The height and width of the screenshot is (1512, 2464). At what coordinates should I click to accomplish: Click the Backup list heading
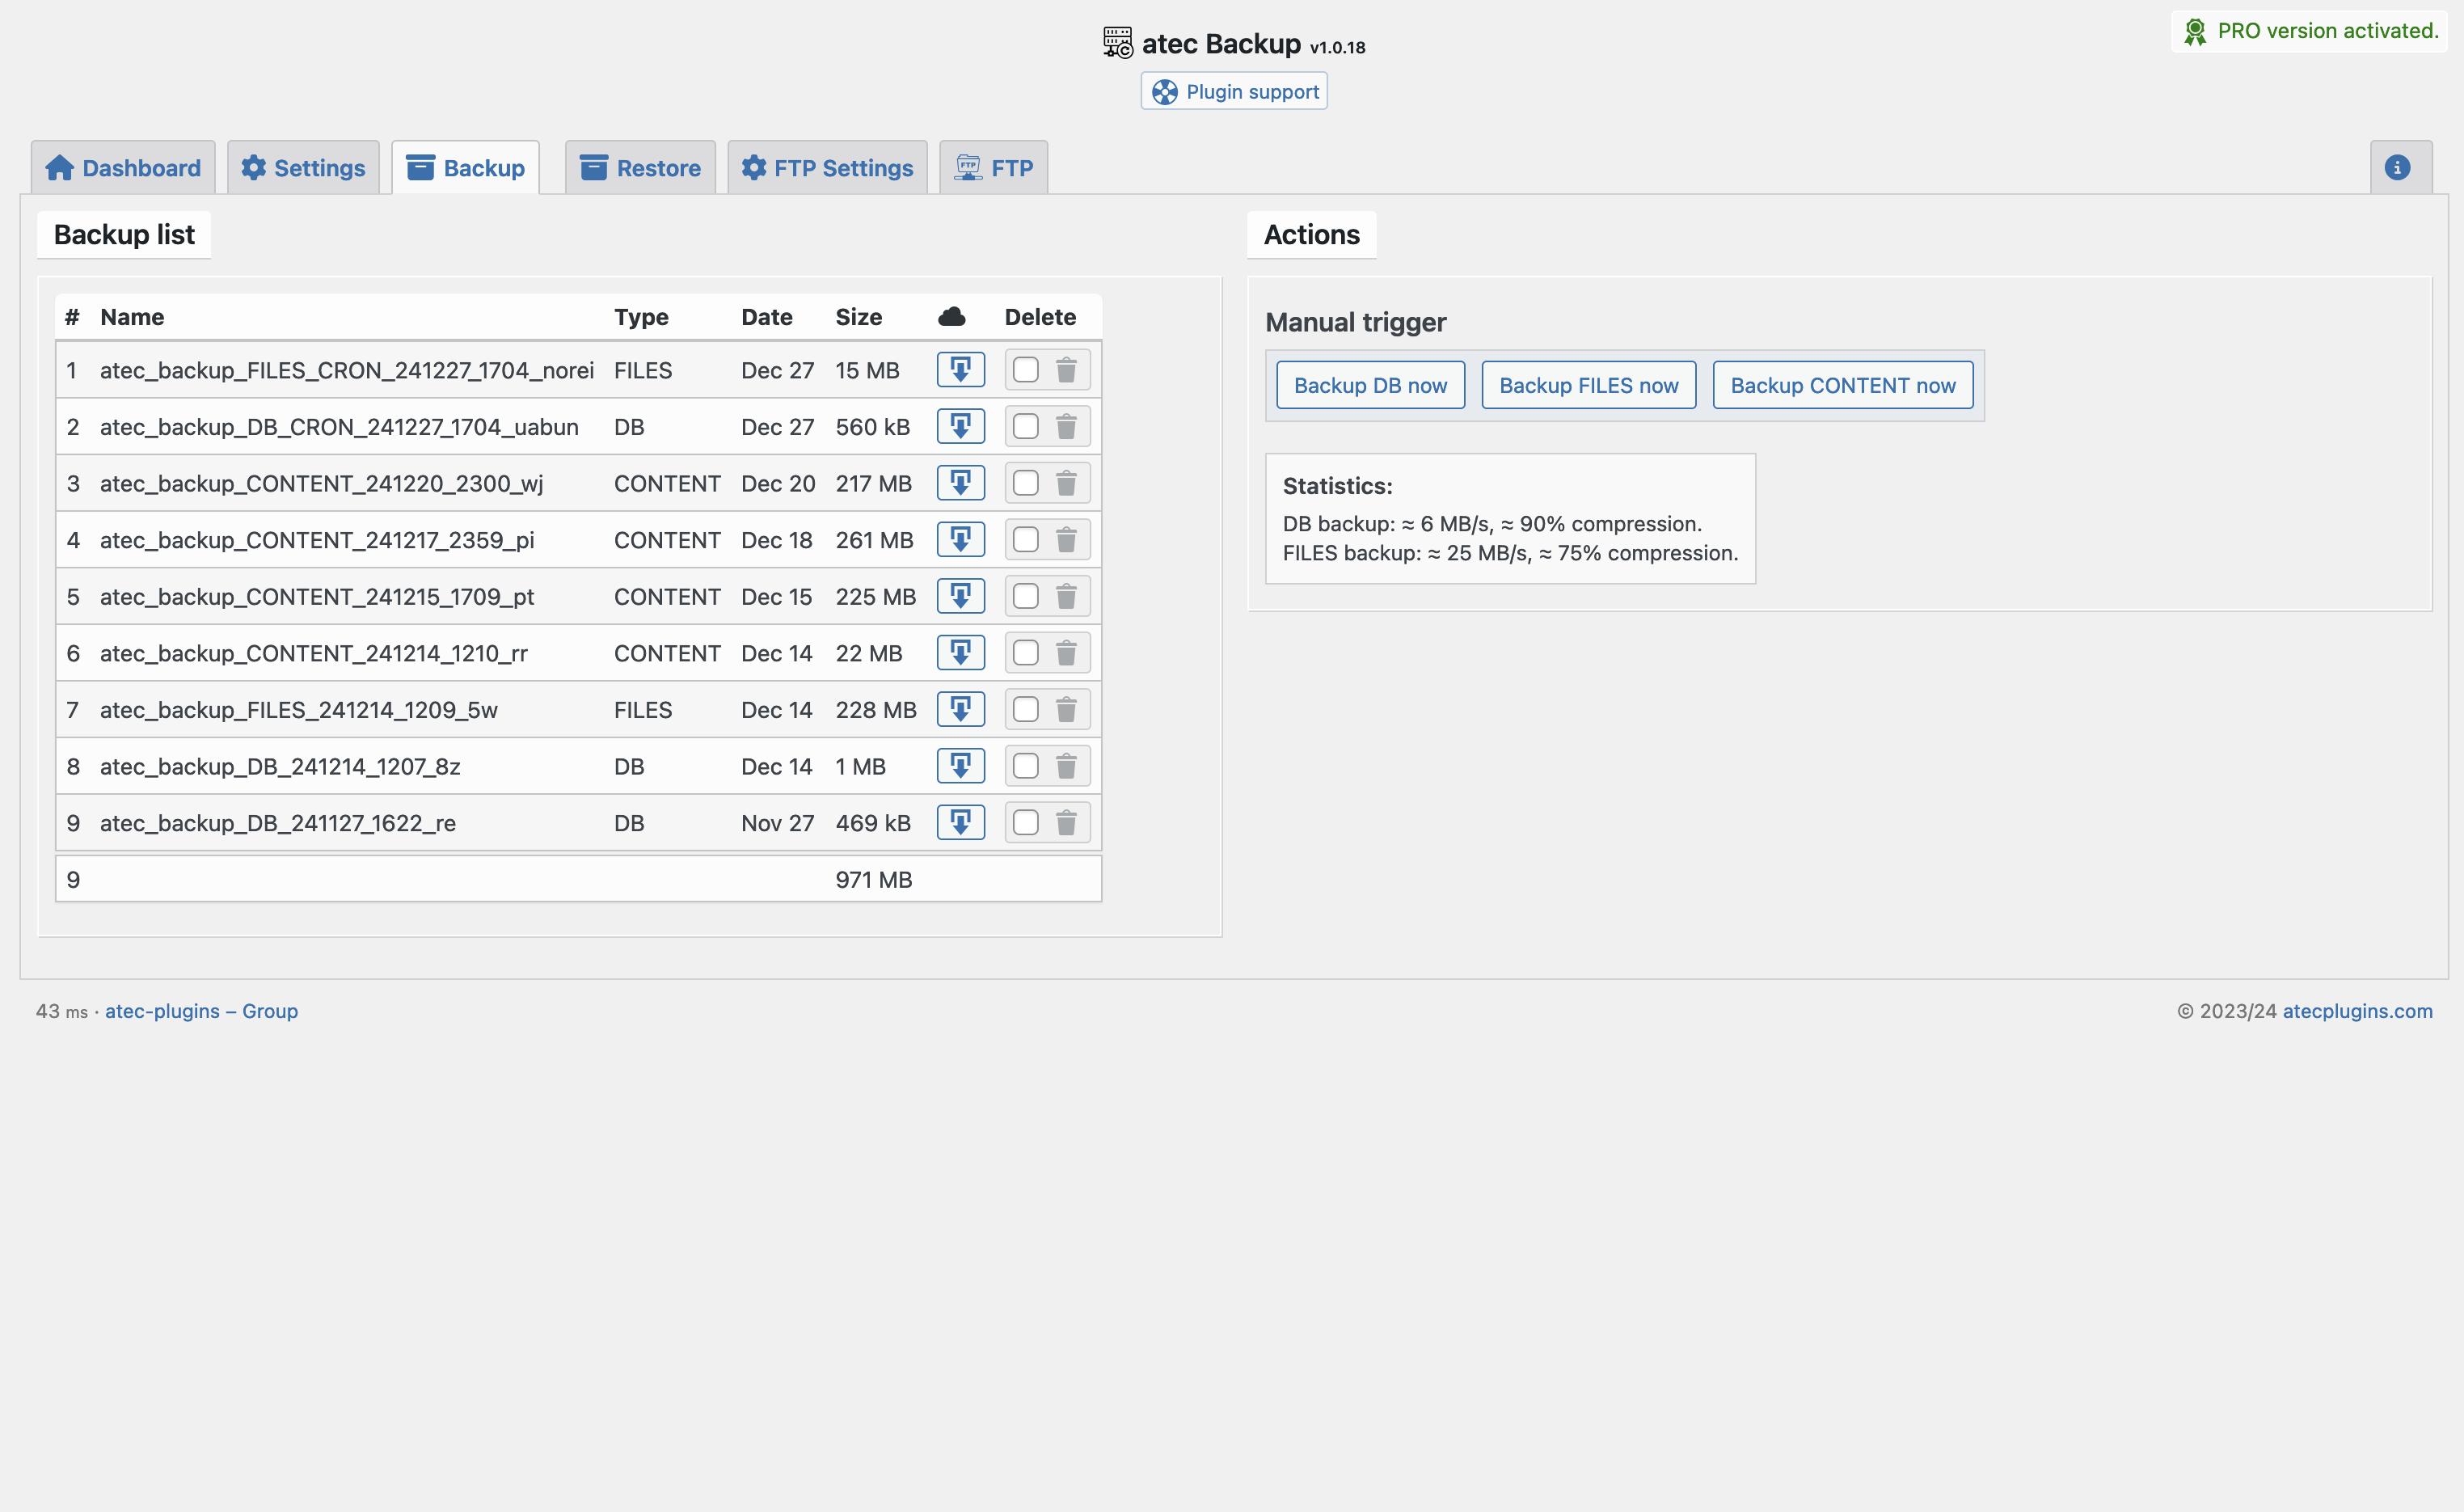(x=124, y=234)
